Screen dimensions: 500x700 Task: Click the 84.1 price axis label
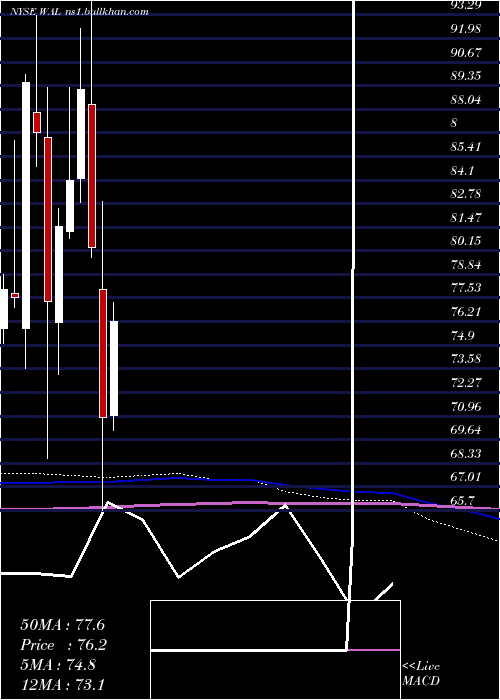pos(462,170)
